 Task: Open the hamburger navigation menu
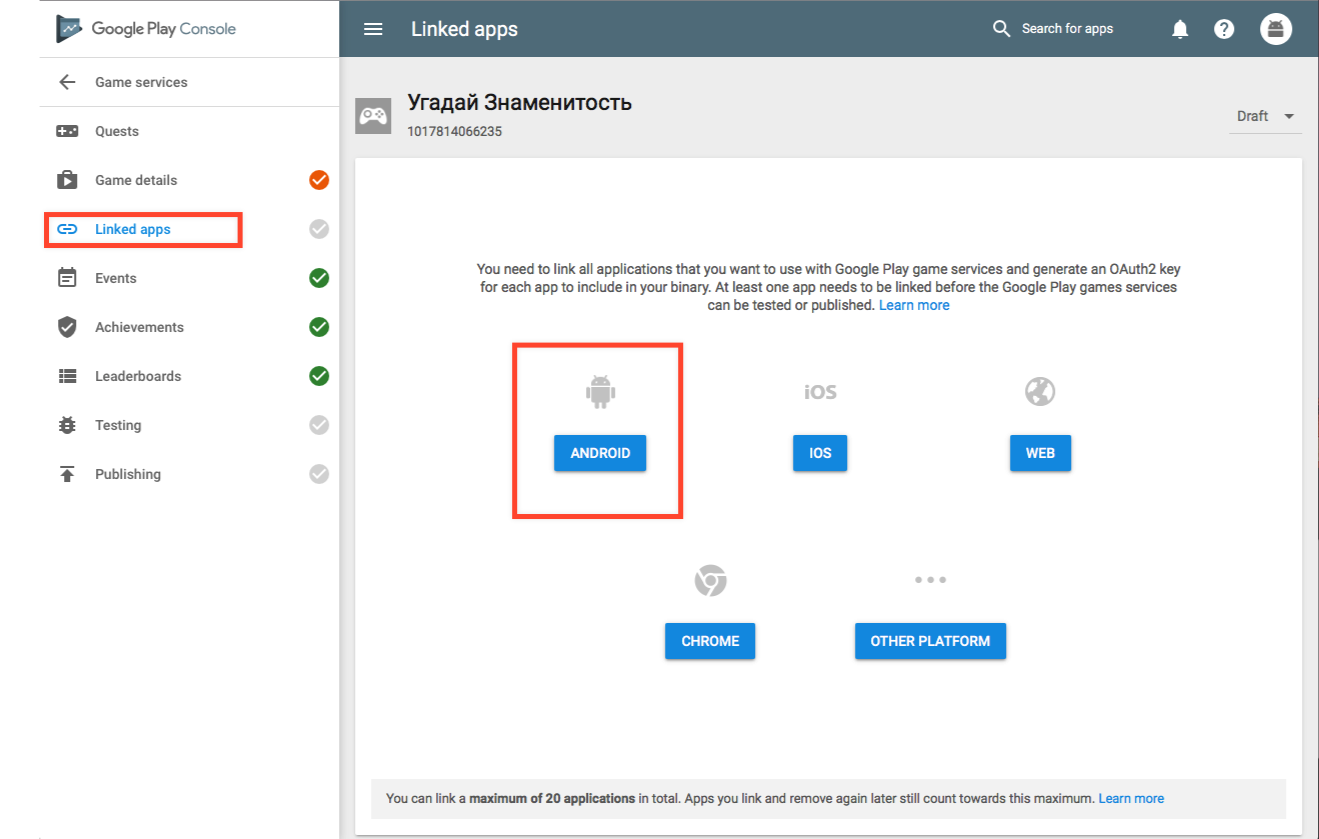(x=373, y=29)
